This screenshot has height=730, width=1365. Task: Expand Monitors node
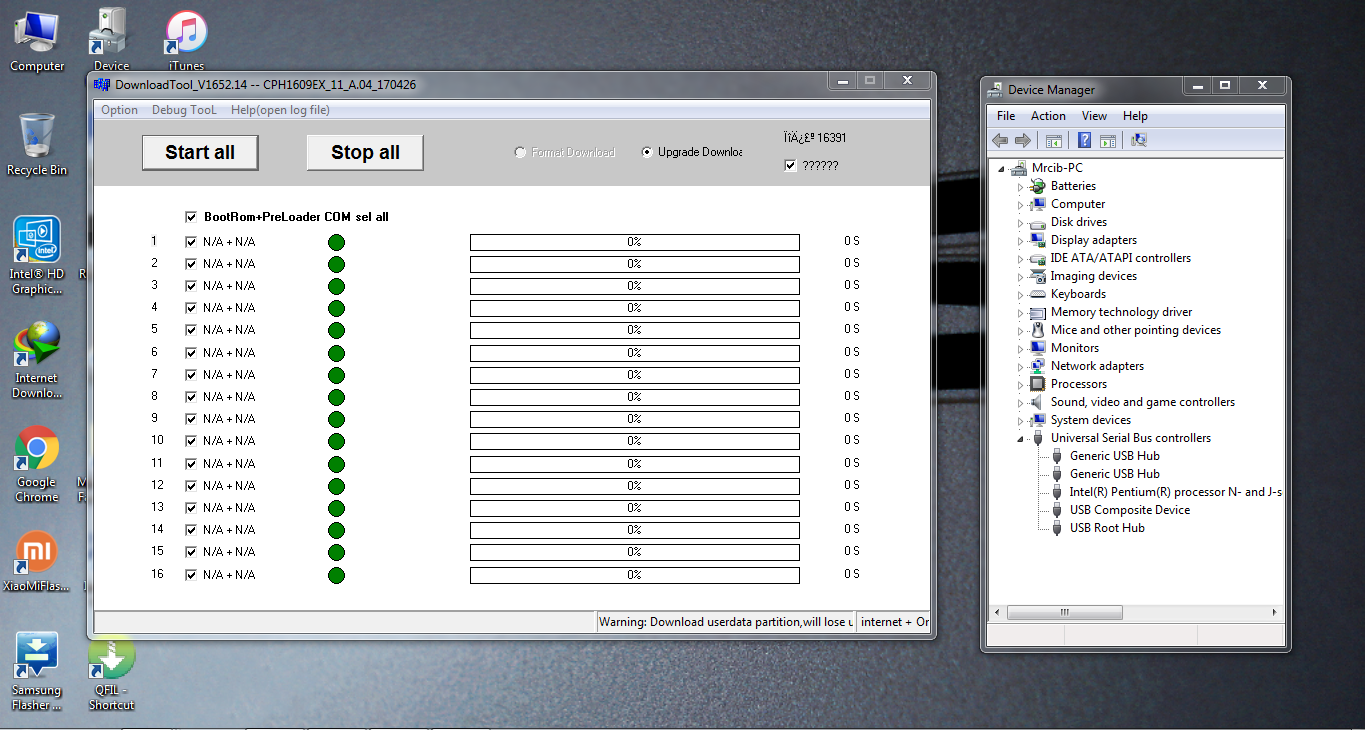1021,348
